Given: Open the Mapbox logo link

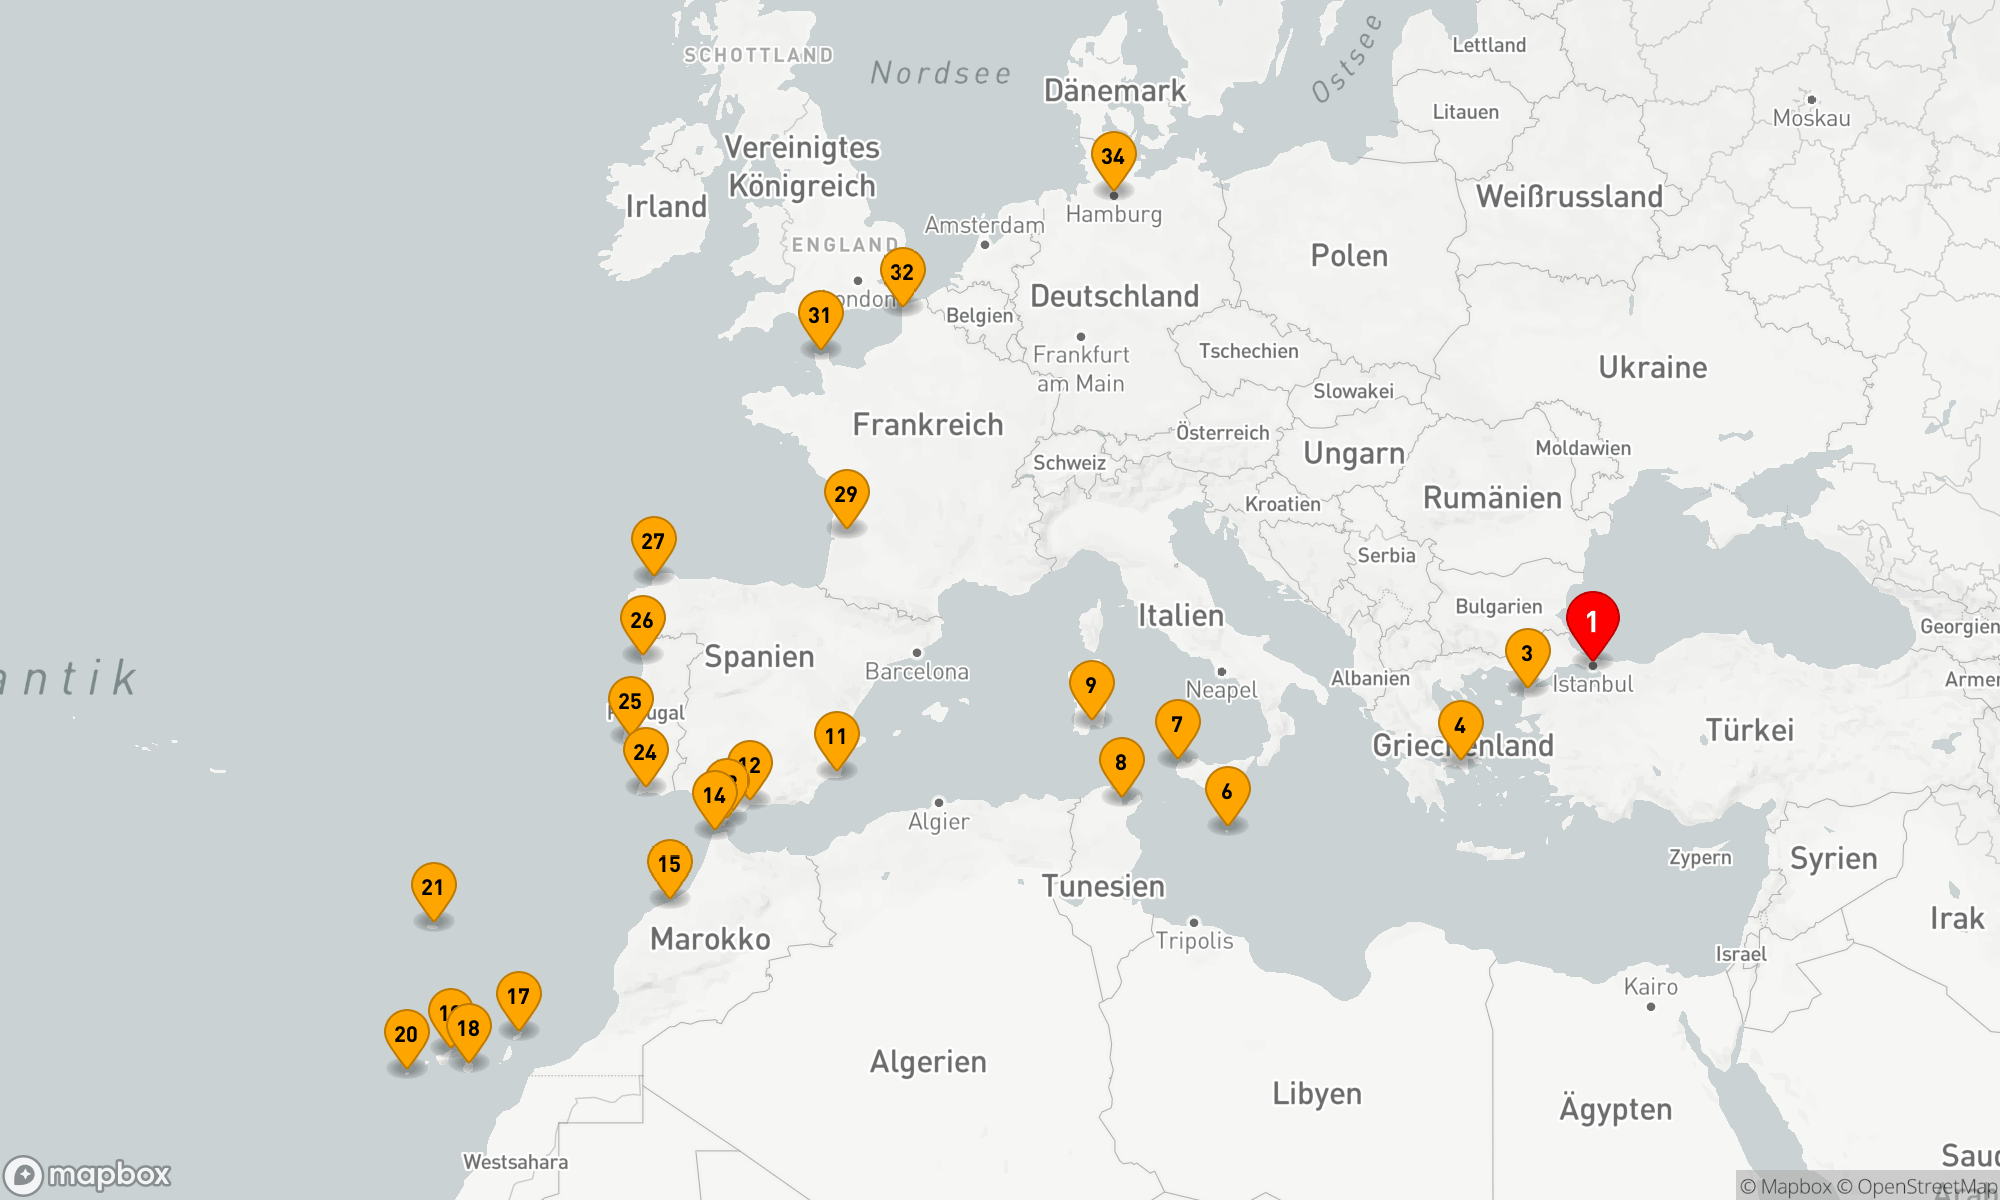Looking at the screenshot, I should click(88, 1174).
